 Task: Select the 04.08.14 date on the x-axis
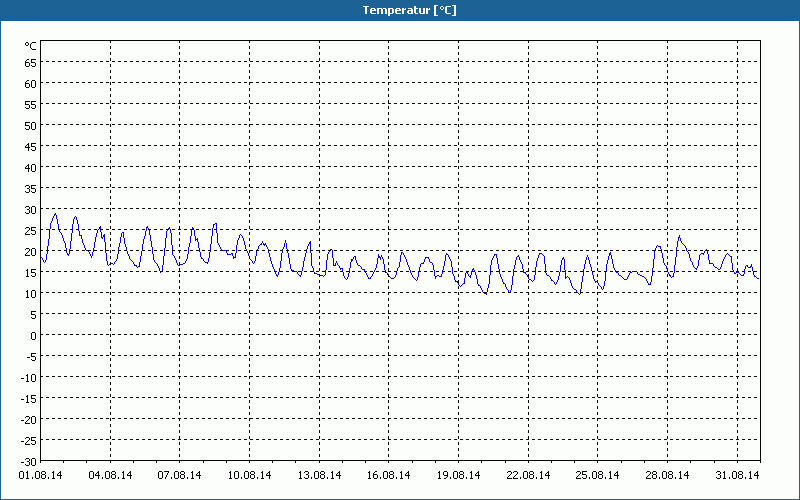point(110,476)
